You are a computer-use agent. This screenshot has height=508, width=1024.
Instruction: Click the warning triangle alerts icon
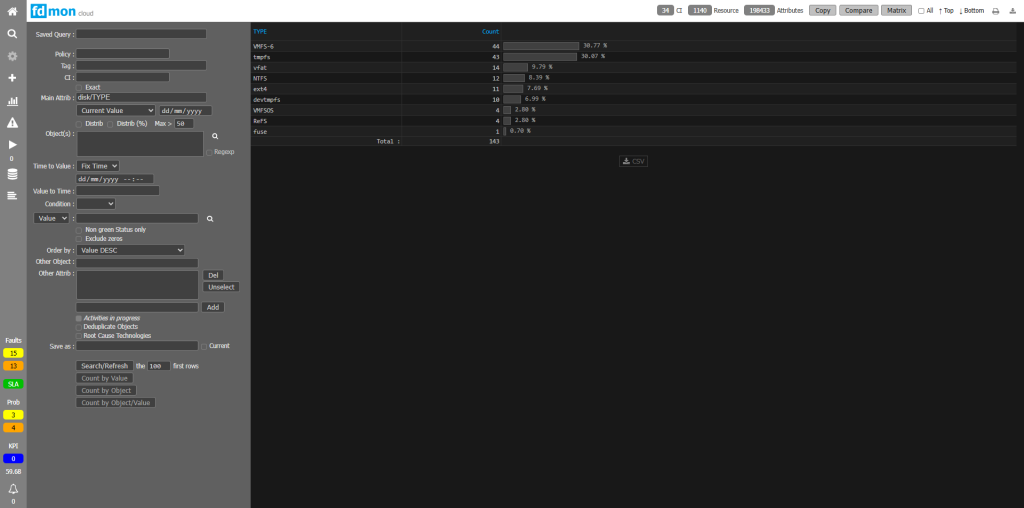pos(12,122)
